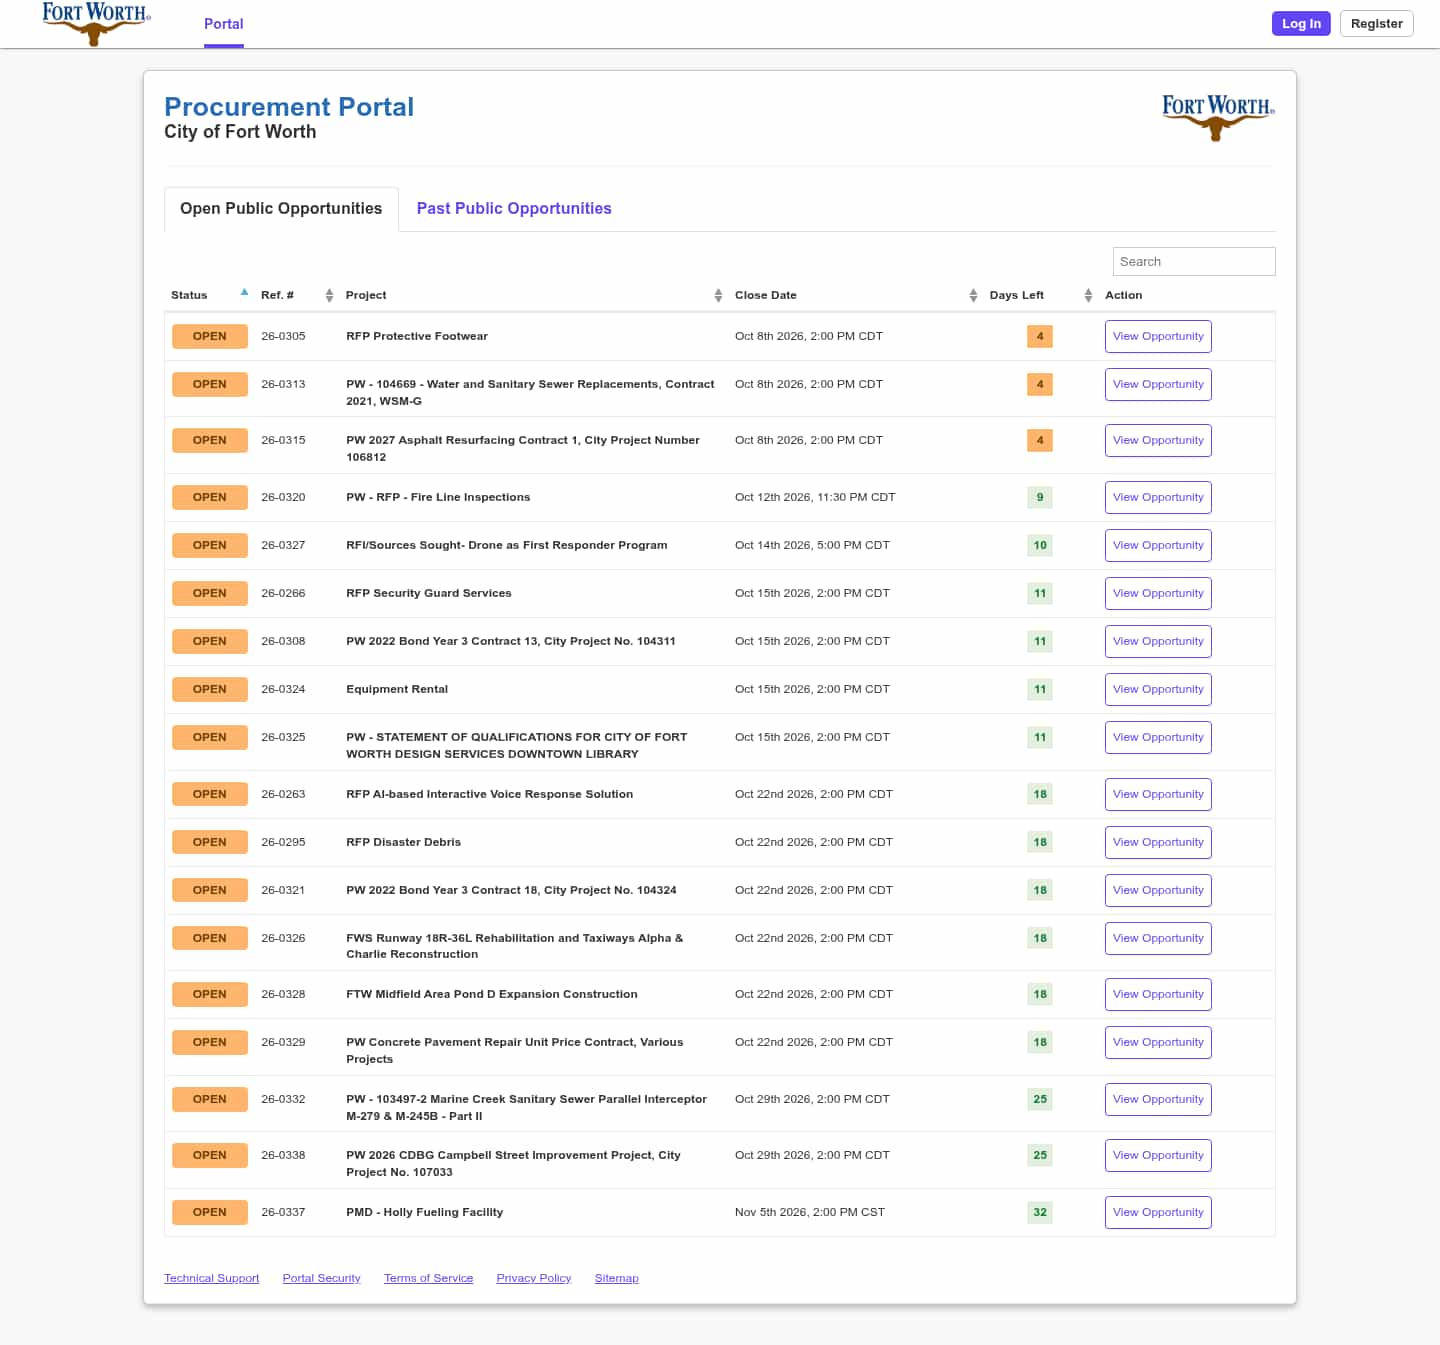View opportunity for Equipment Rental
1440x1345 pixels.
[x=1158, y=689]
